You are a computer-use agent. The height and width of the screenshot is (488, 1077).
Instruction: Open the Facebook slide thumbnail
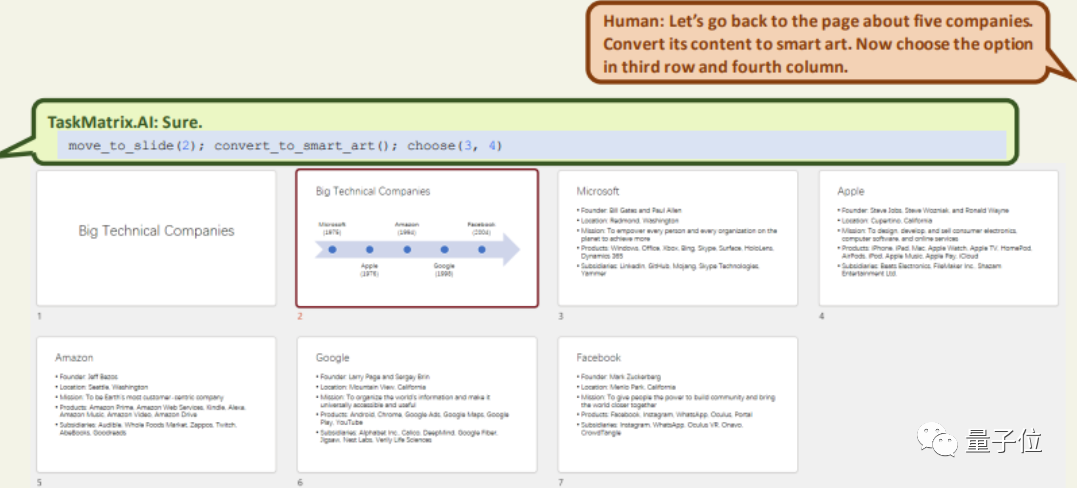[677, 404]
